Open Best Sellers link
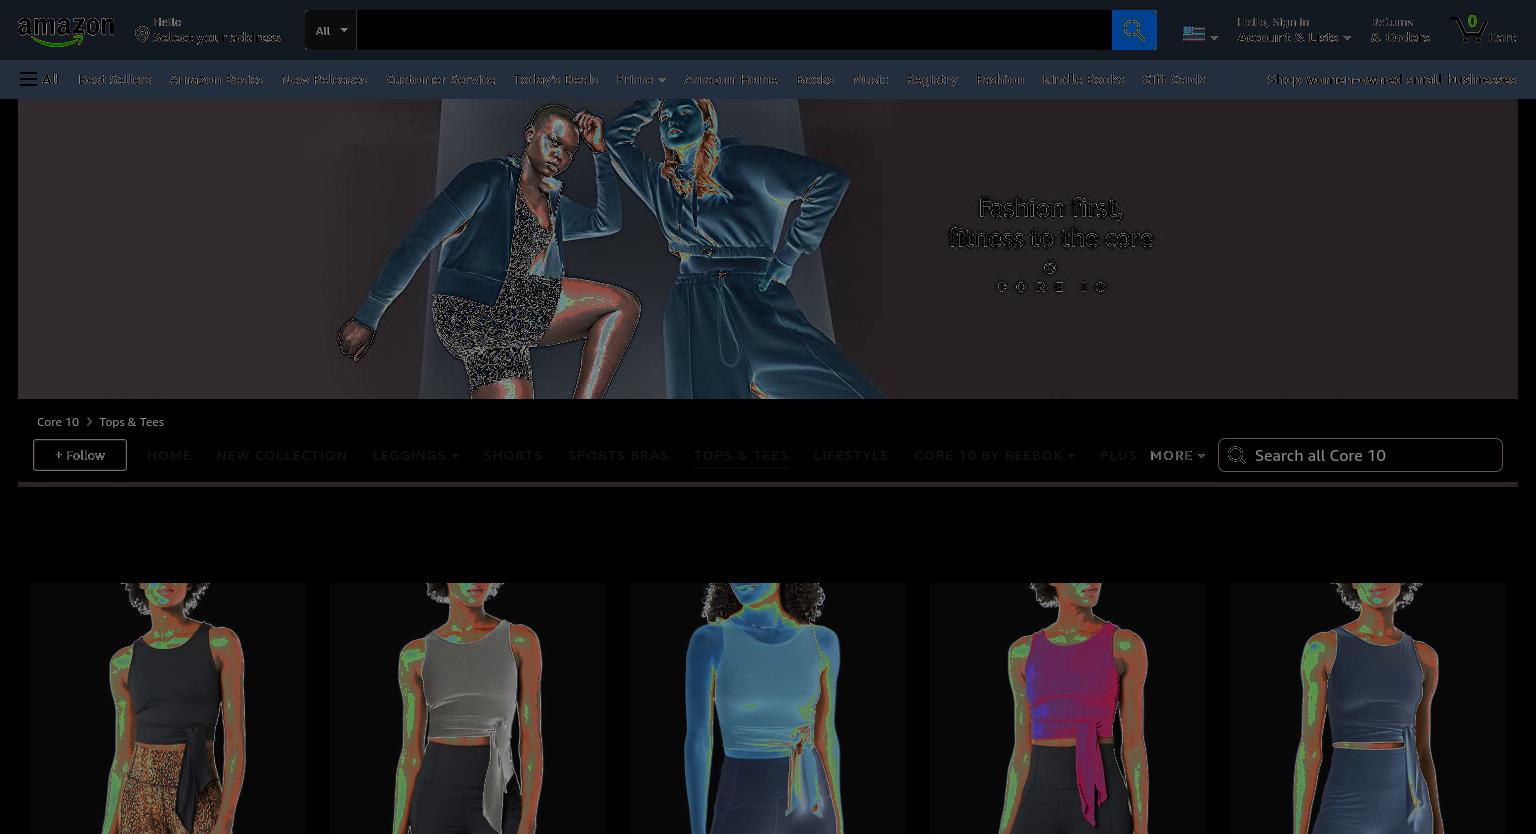The image size is (1536, 834). pyautogui.click(x=114, y=79)
